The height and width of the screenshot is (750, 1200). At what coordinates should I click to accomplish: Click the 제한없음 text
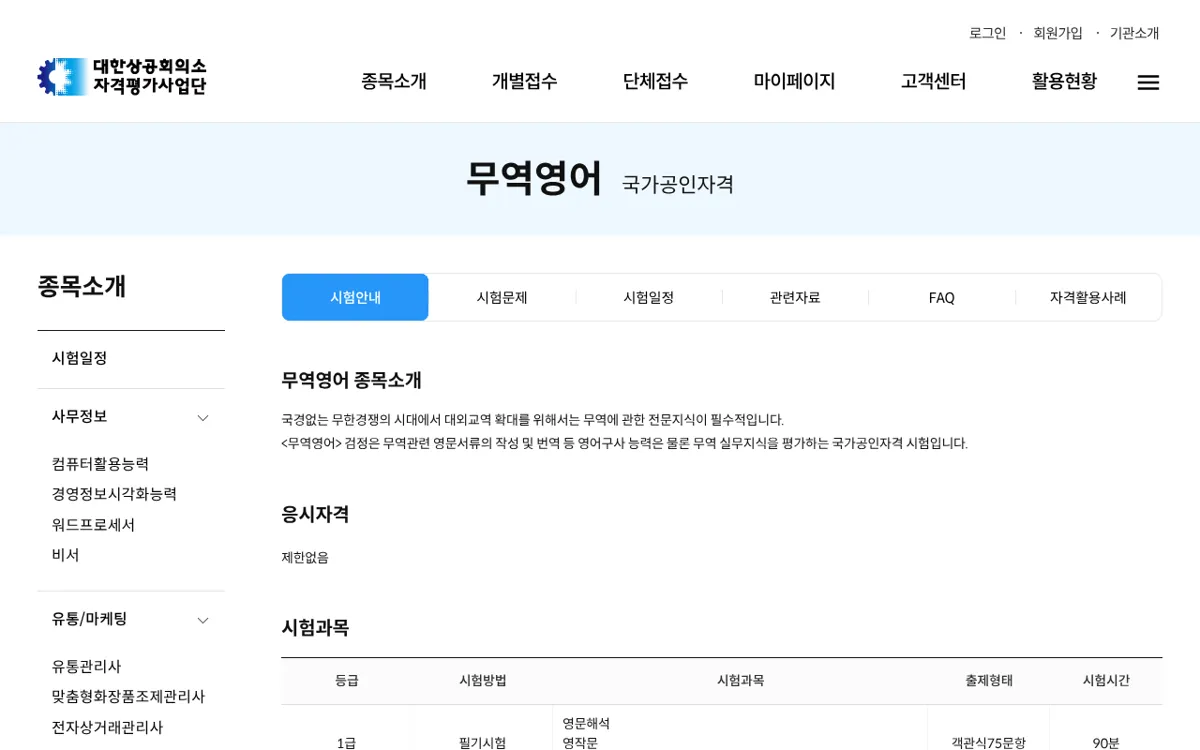tap(305, 558)
